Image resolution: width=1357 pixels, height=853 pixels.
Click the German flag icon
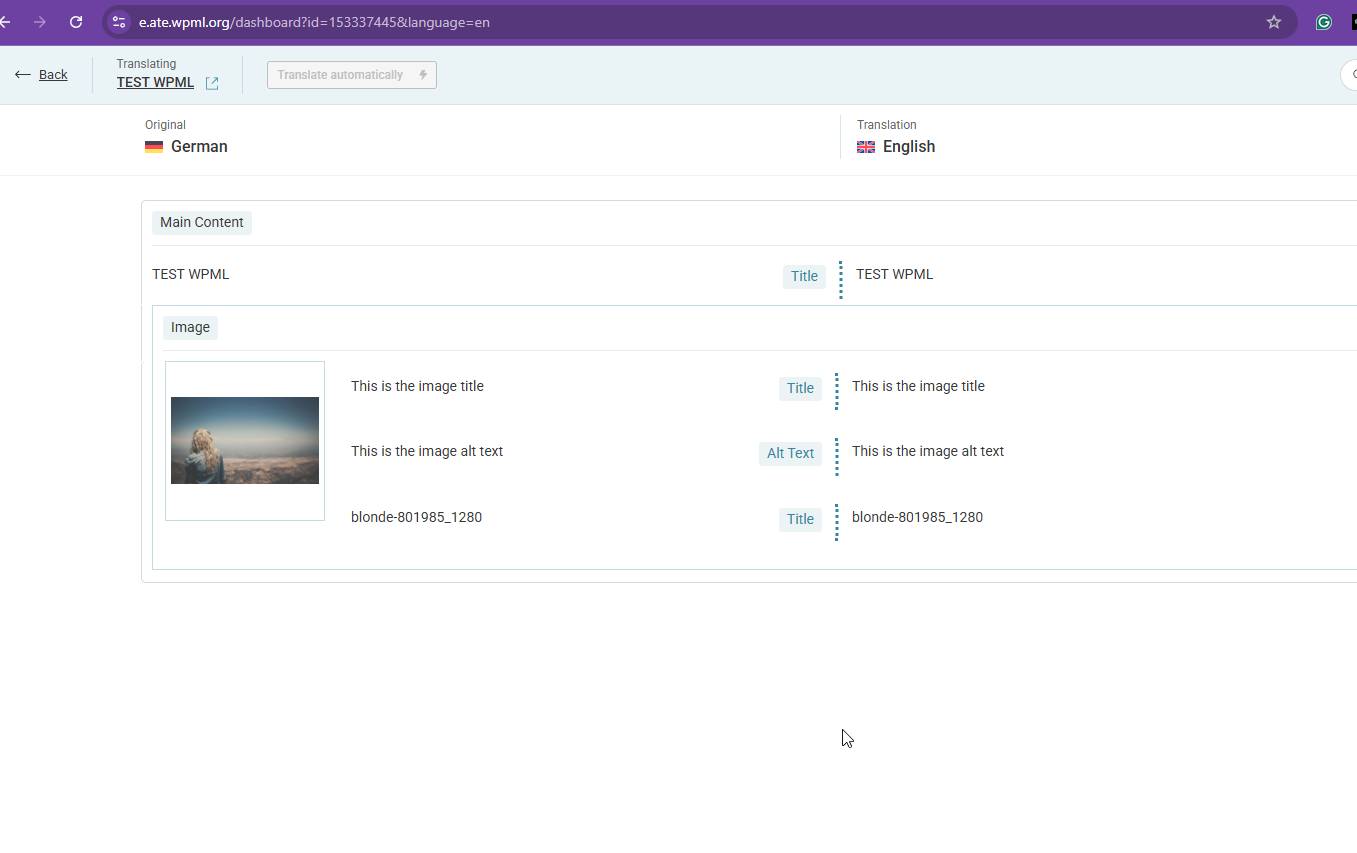tap(154, 147)
